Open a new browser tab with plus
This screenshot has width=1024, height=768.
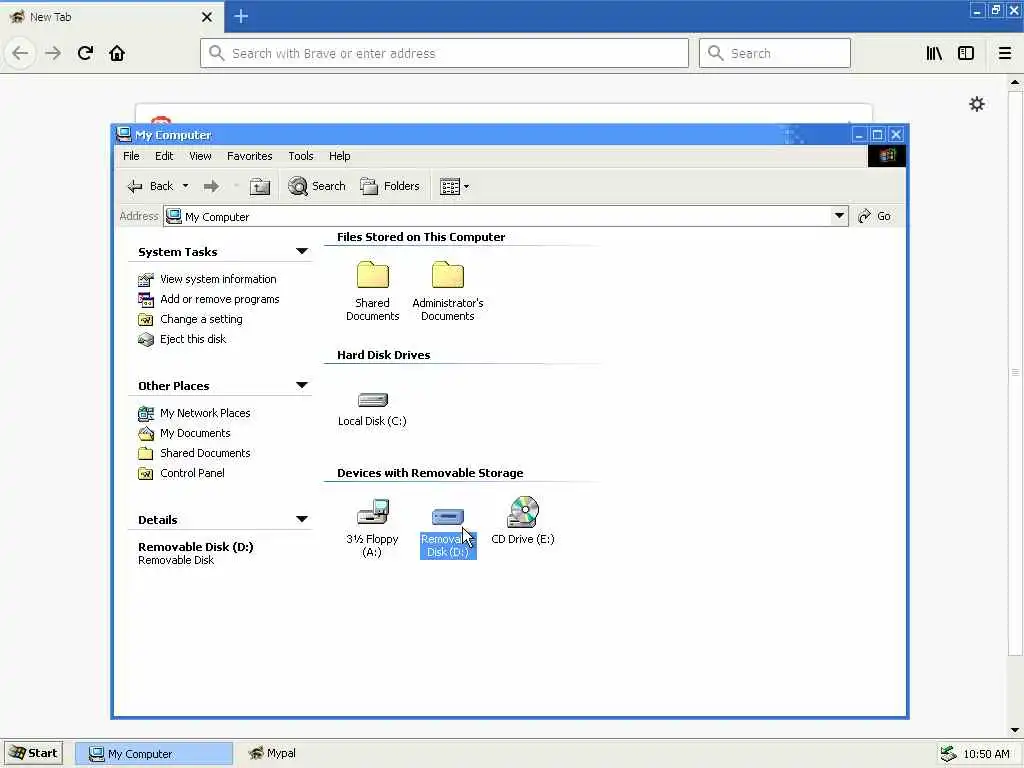(x=241, y=16)
